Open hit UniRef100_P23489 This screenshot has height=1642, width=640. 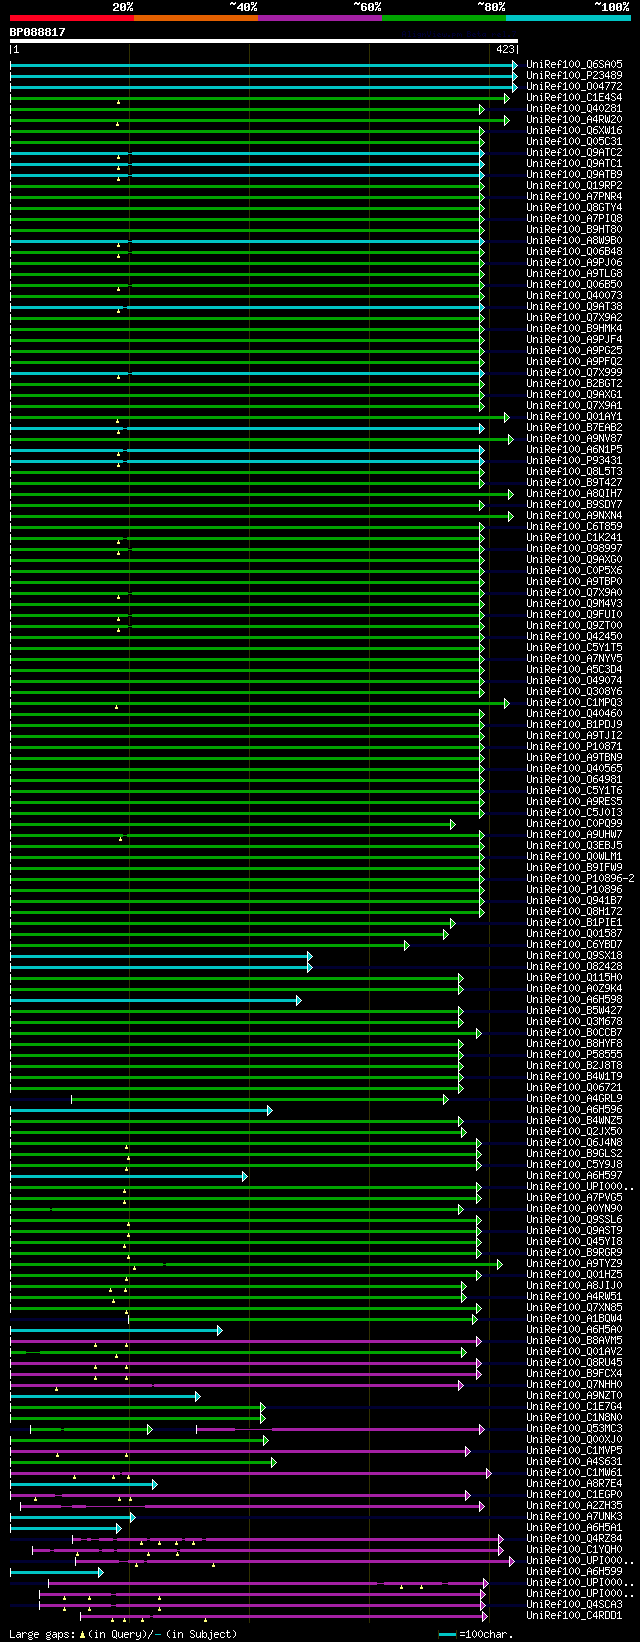tap(574, 76)
